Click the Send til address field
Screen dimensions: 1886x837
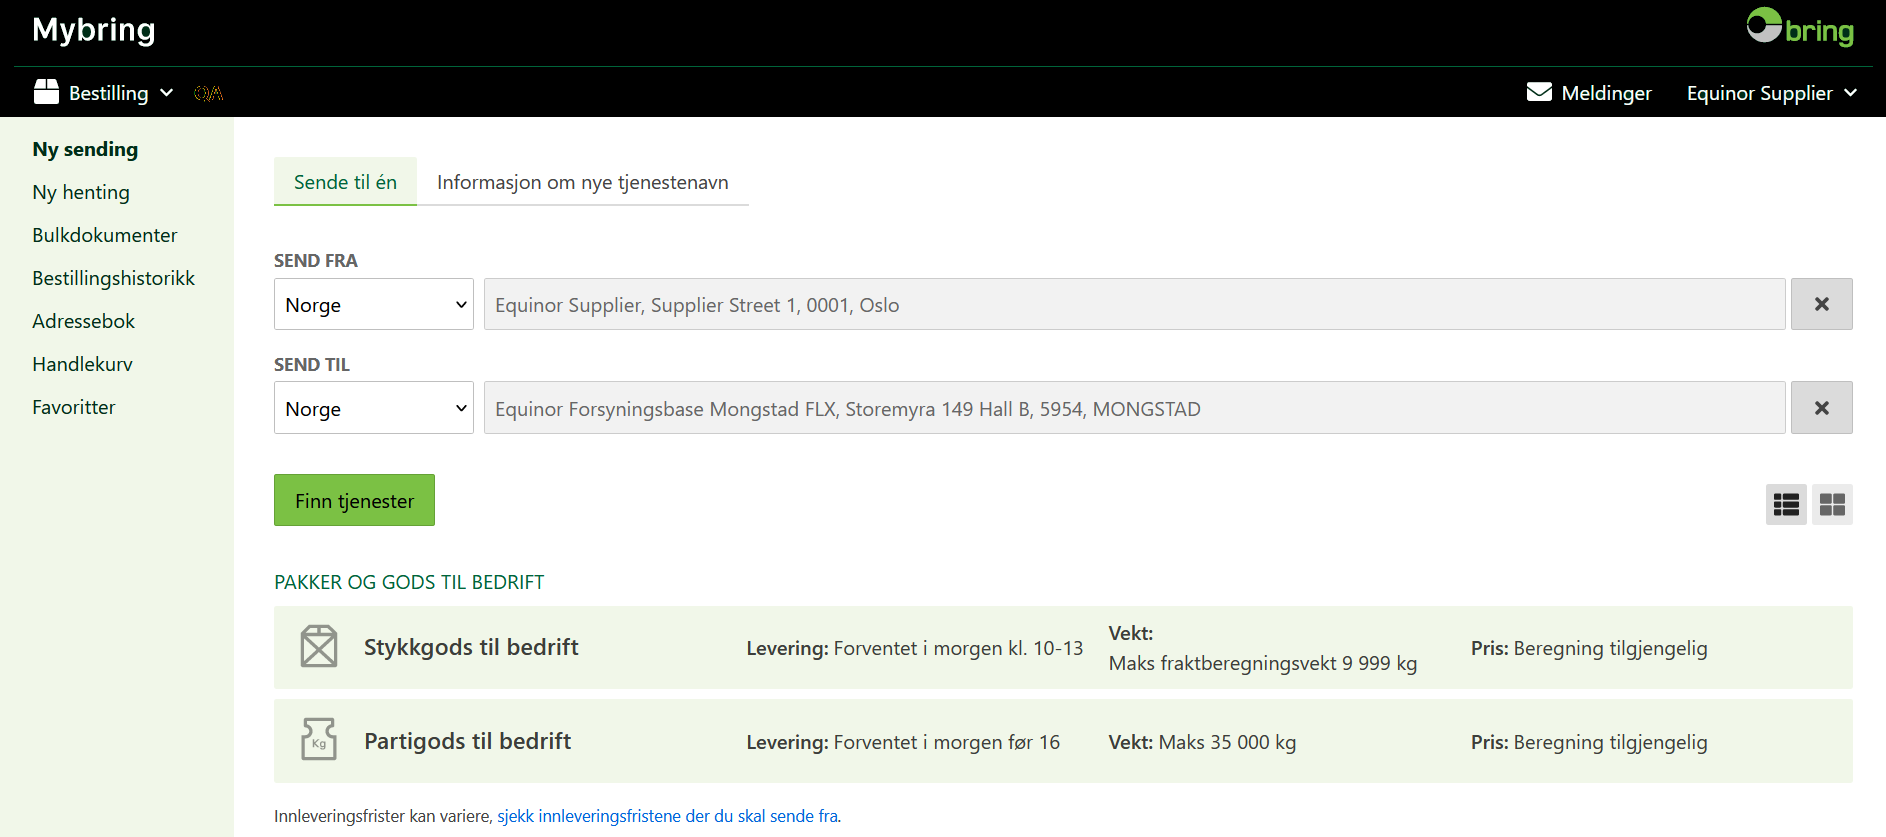[1134, 408]
